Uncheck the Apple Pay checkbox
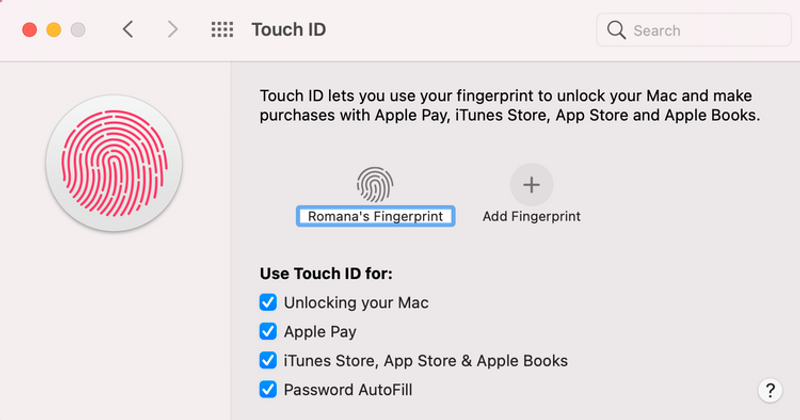Image resolution: width=800 pixels, height=420 pixels. tap(268, 331)
